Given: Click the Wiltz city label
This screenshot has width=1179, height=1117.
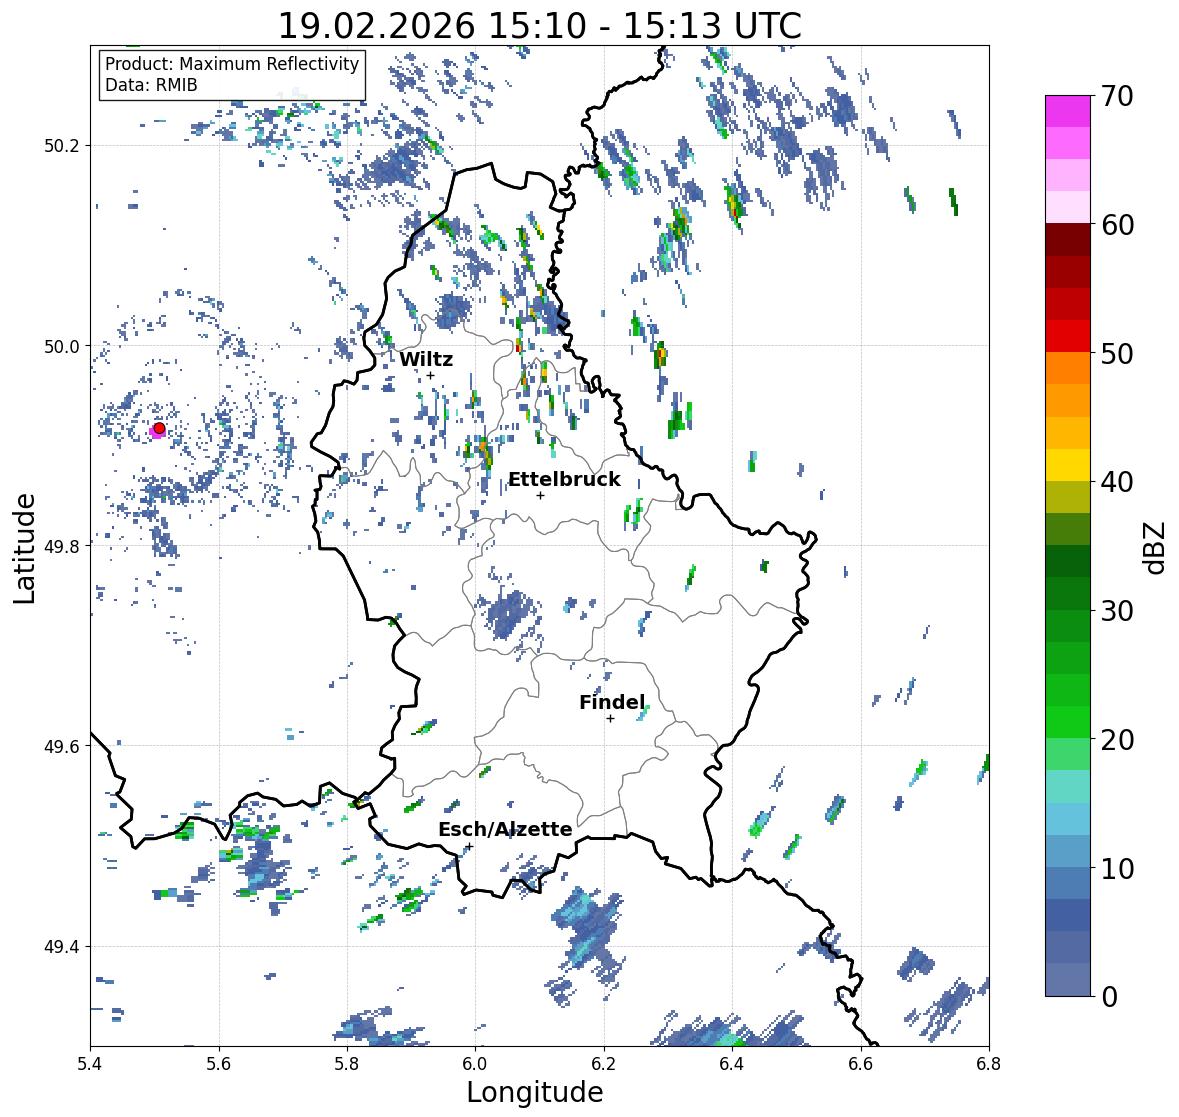Looking at the screenshot, I should point(426,359).
